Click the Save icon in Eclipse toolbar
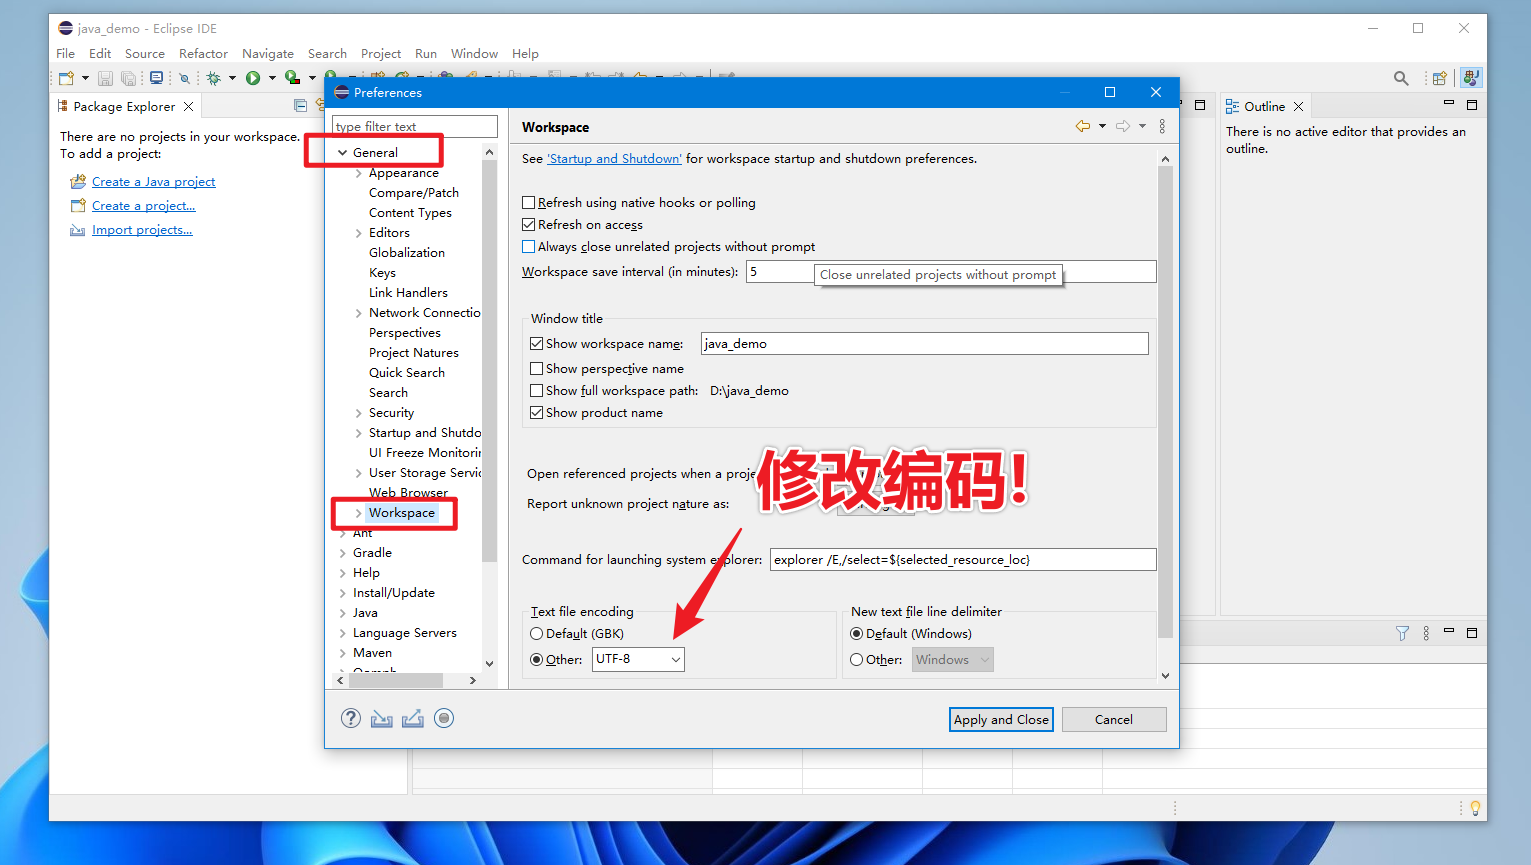Image resolution: width=1531 pixels, height=865 pixels. (x=105, y=78)
